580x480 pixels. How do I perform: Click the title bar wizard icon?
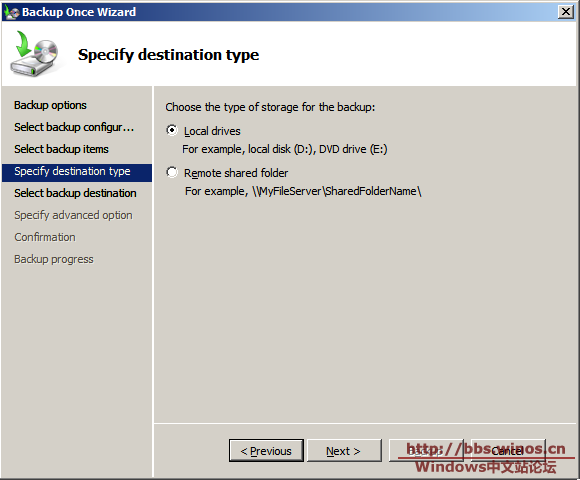coord(11,12)
